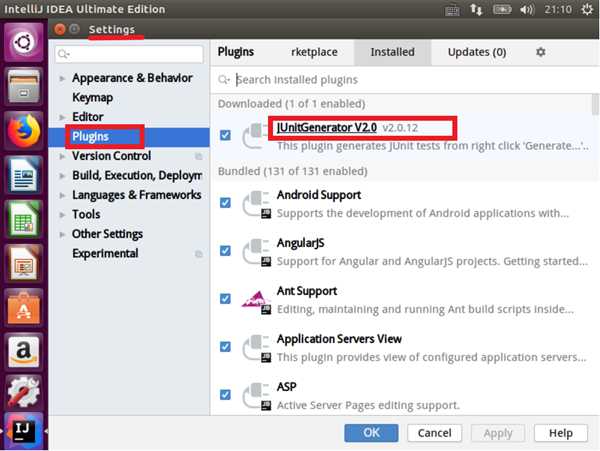Open volume indicator in top panel
Viewport: 600px width, 451px height.
527,9
